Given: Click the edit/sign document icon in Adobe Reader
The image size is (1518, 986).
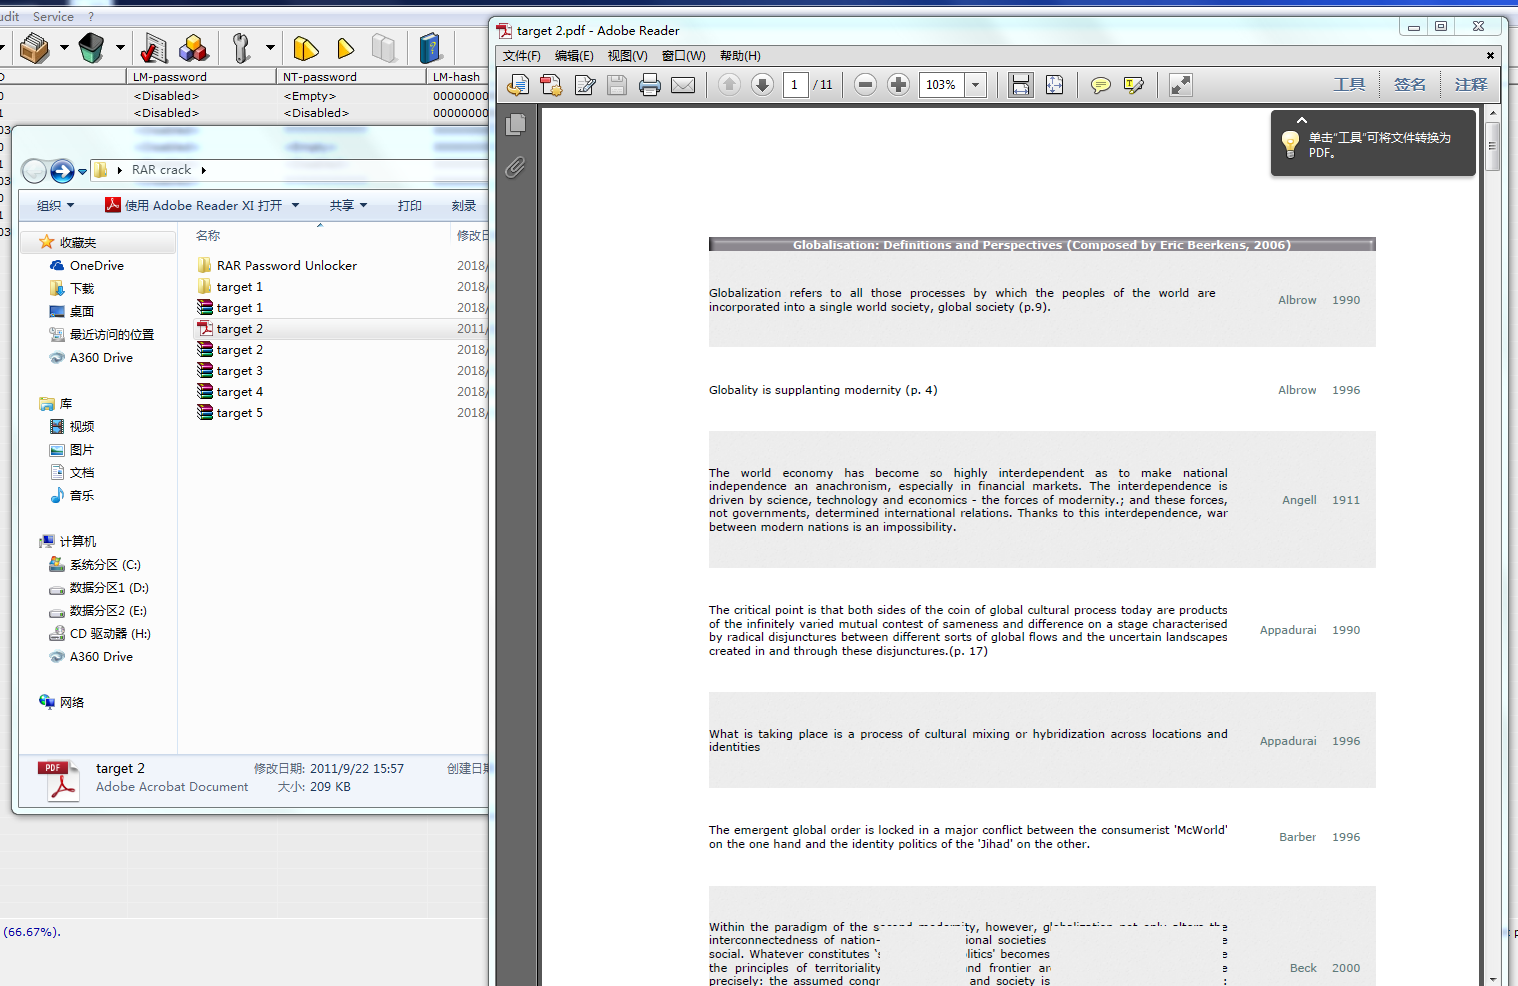Looking at the screenshot, I should 585,85.
